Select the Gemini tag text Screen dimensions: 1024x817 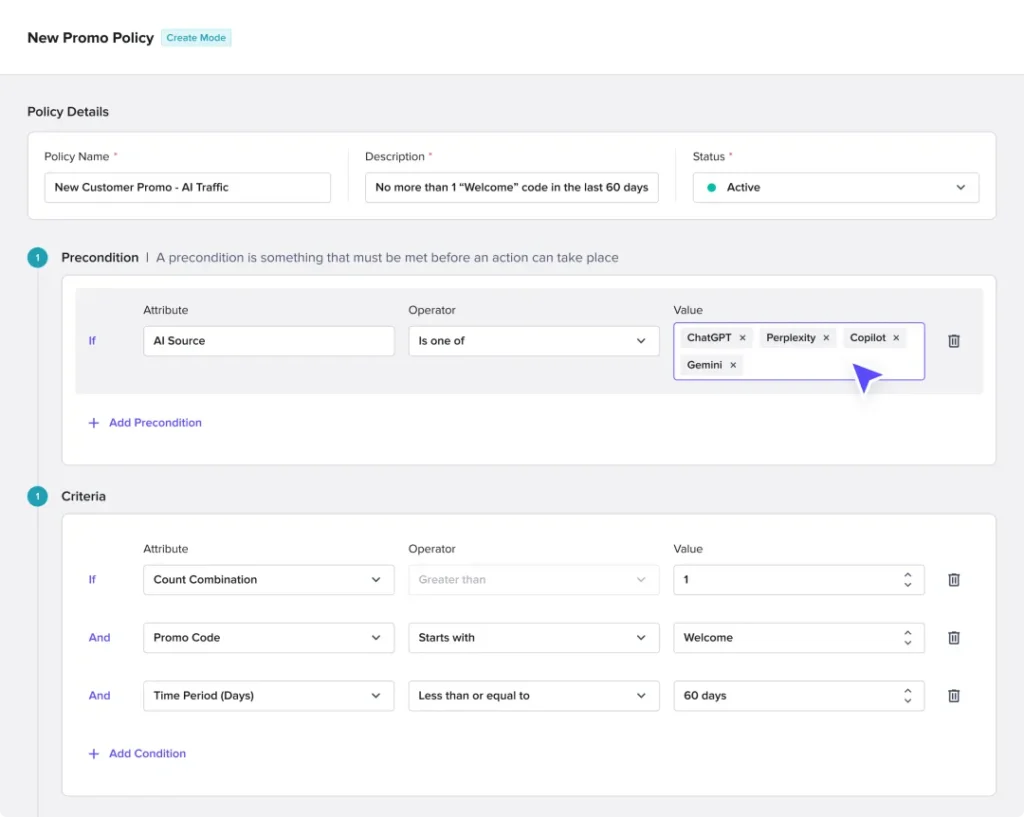click(704, 365)
